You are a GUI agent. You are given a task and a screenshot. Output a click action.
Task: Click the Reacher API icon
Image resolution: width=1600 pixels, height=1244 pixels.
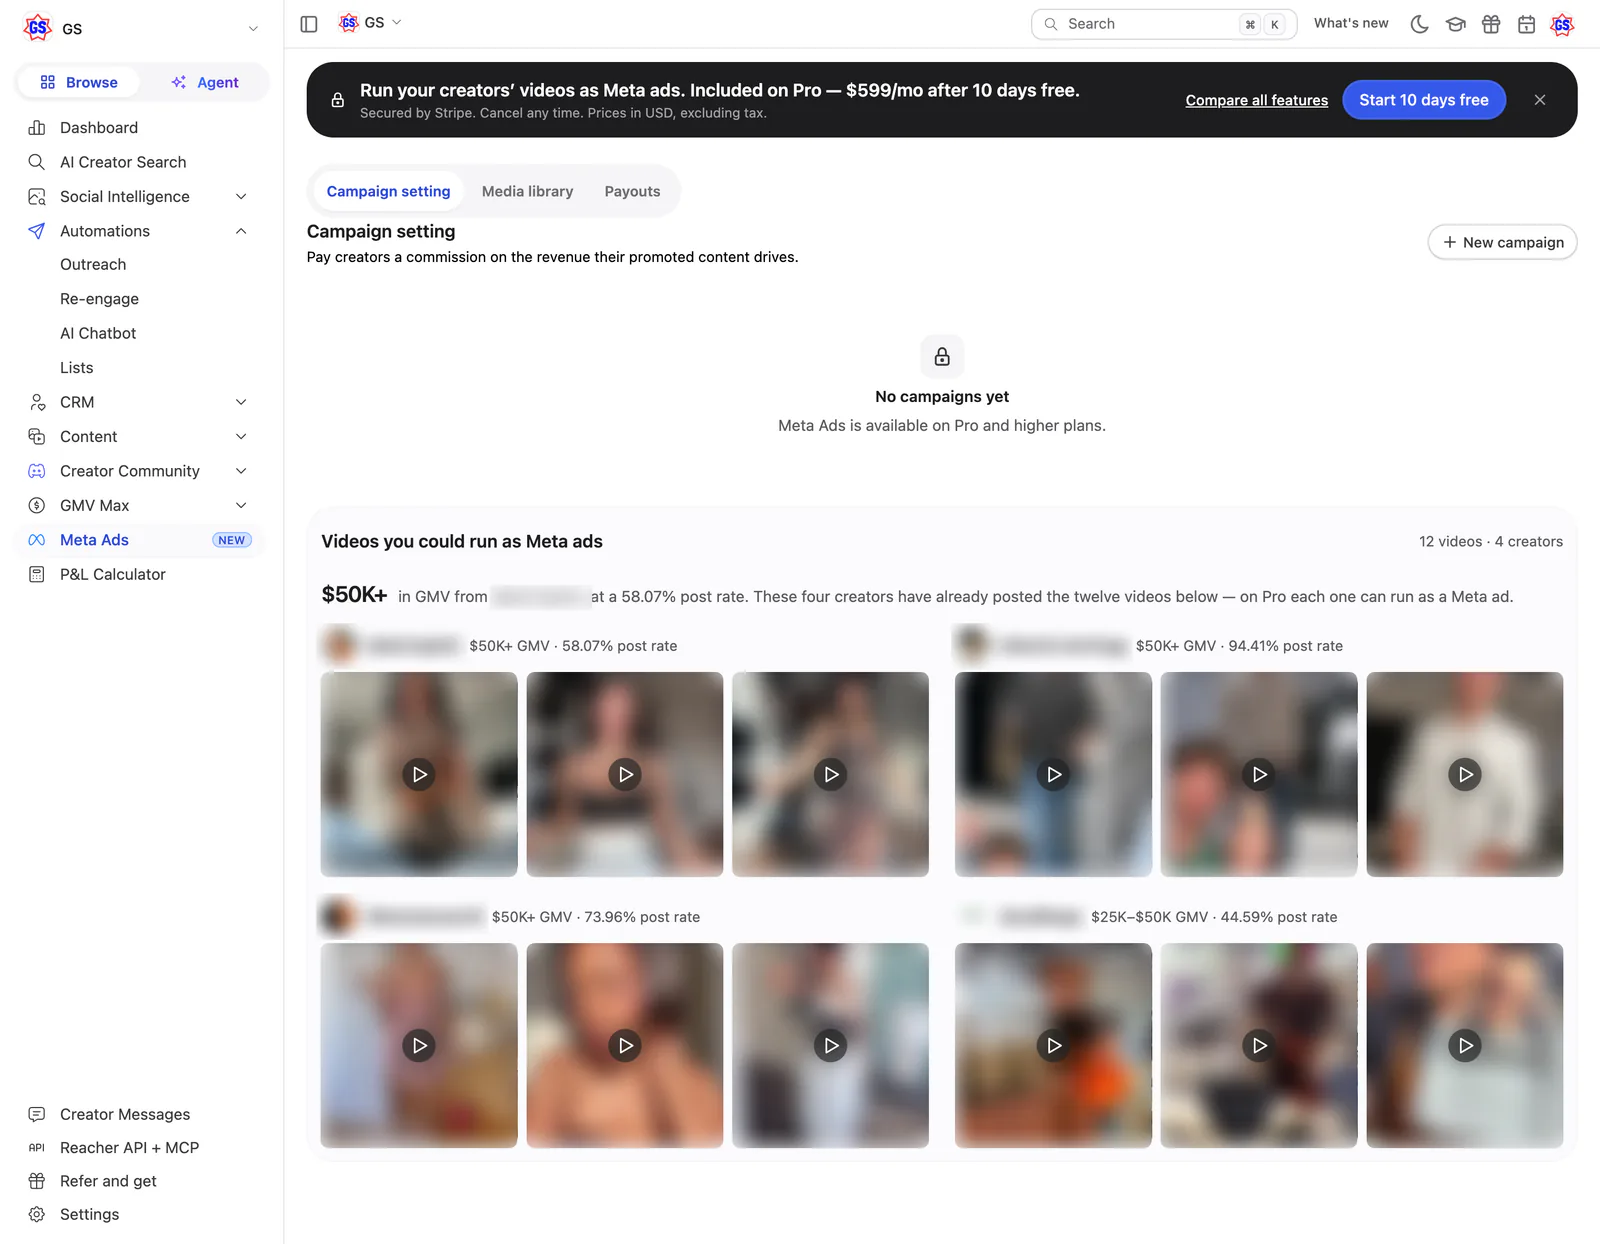coord(37,1148)
